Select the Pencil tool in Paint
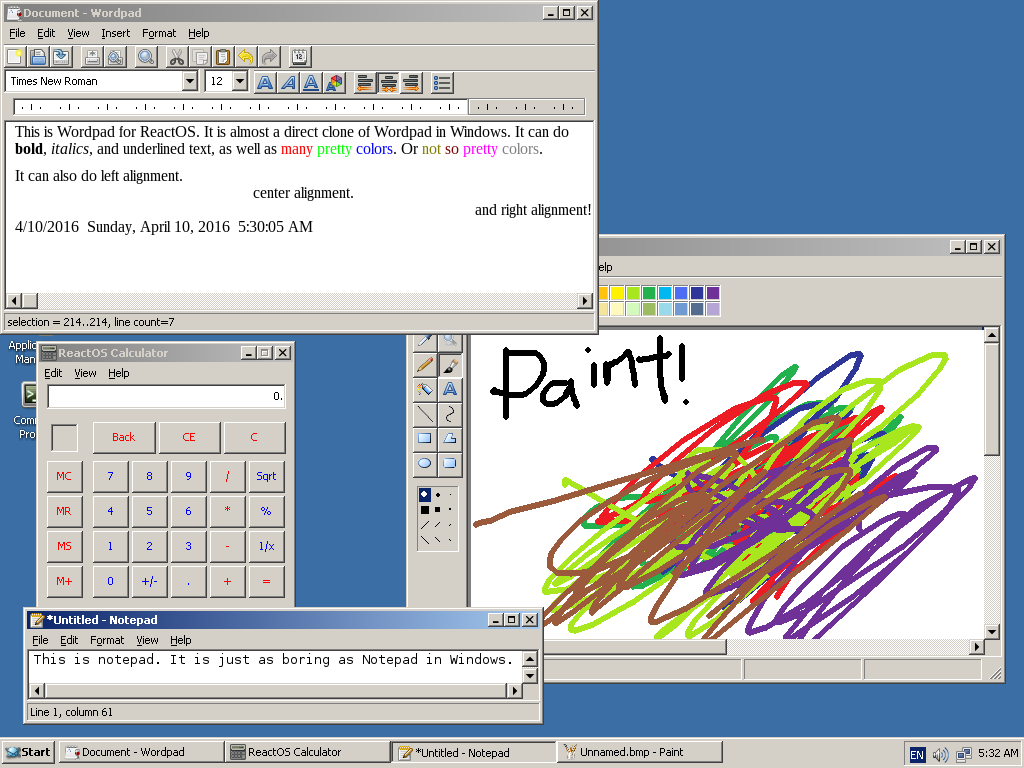Screen dimensions: 1024x768 424,364
